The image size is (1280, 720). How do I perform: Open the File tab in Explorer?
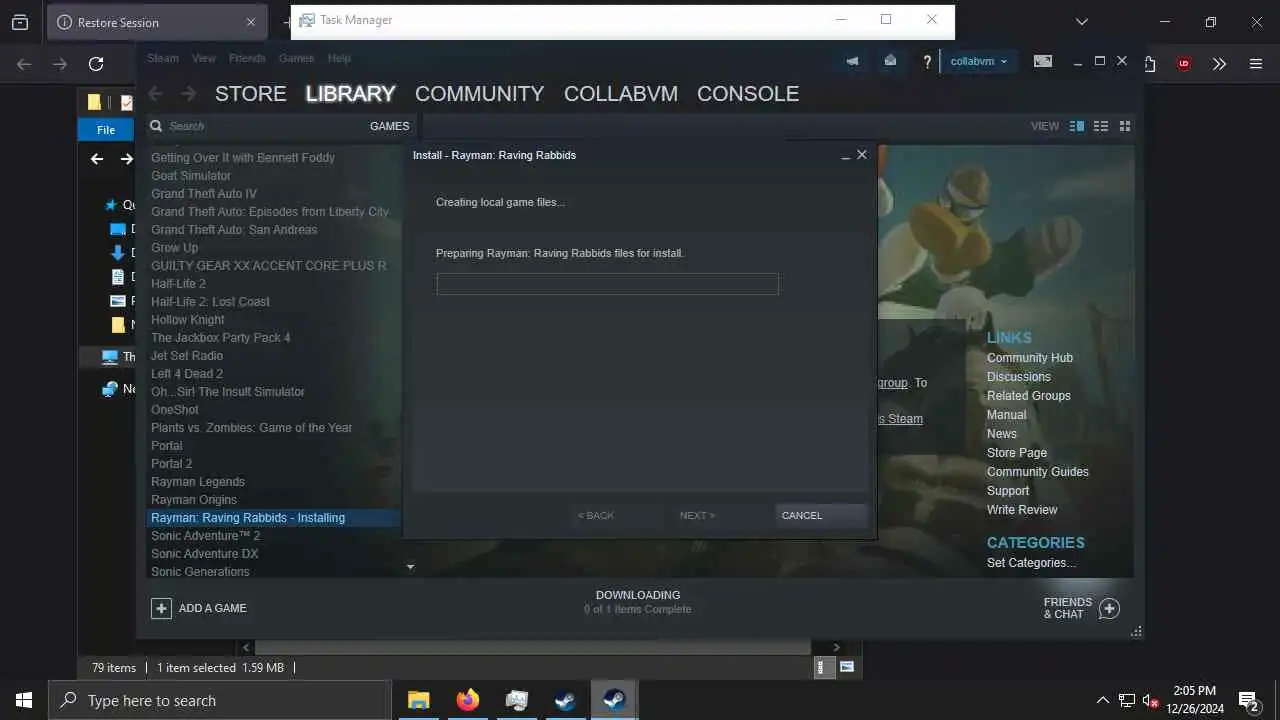[x=106, y=130]
